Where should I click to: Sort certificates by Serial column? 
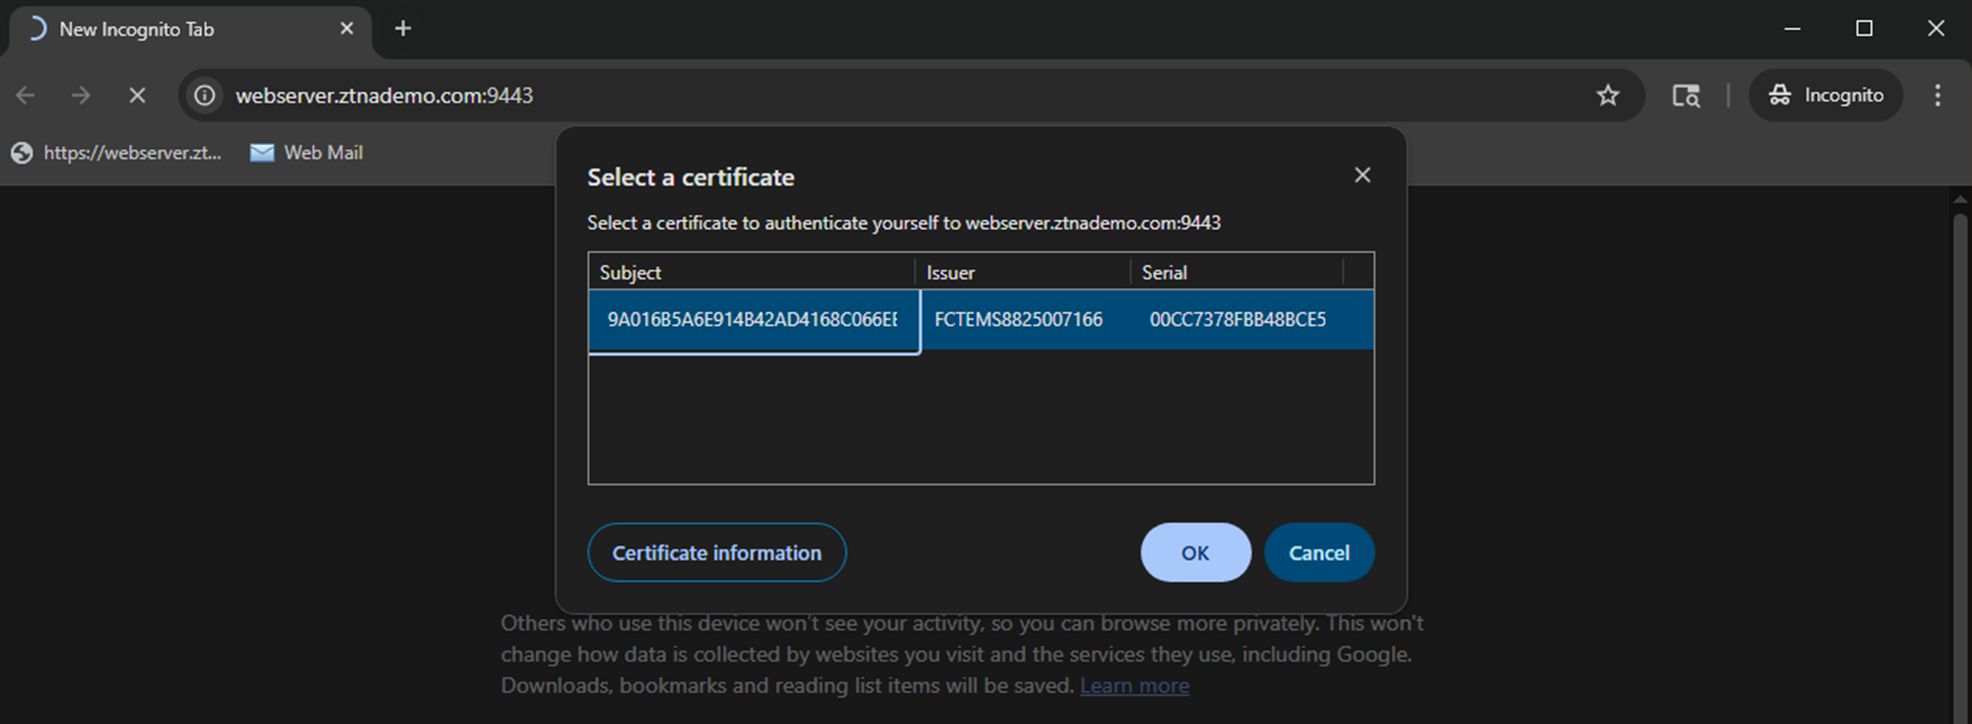click(x=1235, y=272)
